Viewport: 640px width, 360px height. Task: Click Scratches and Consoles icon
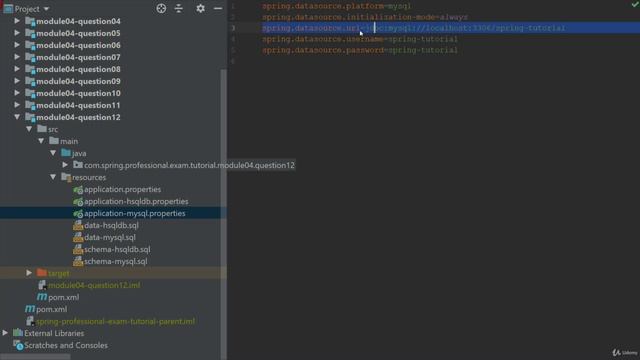pyautogui.click(x=18, y=345)
